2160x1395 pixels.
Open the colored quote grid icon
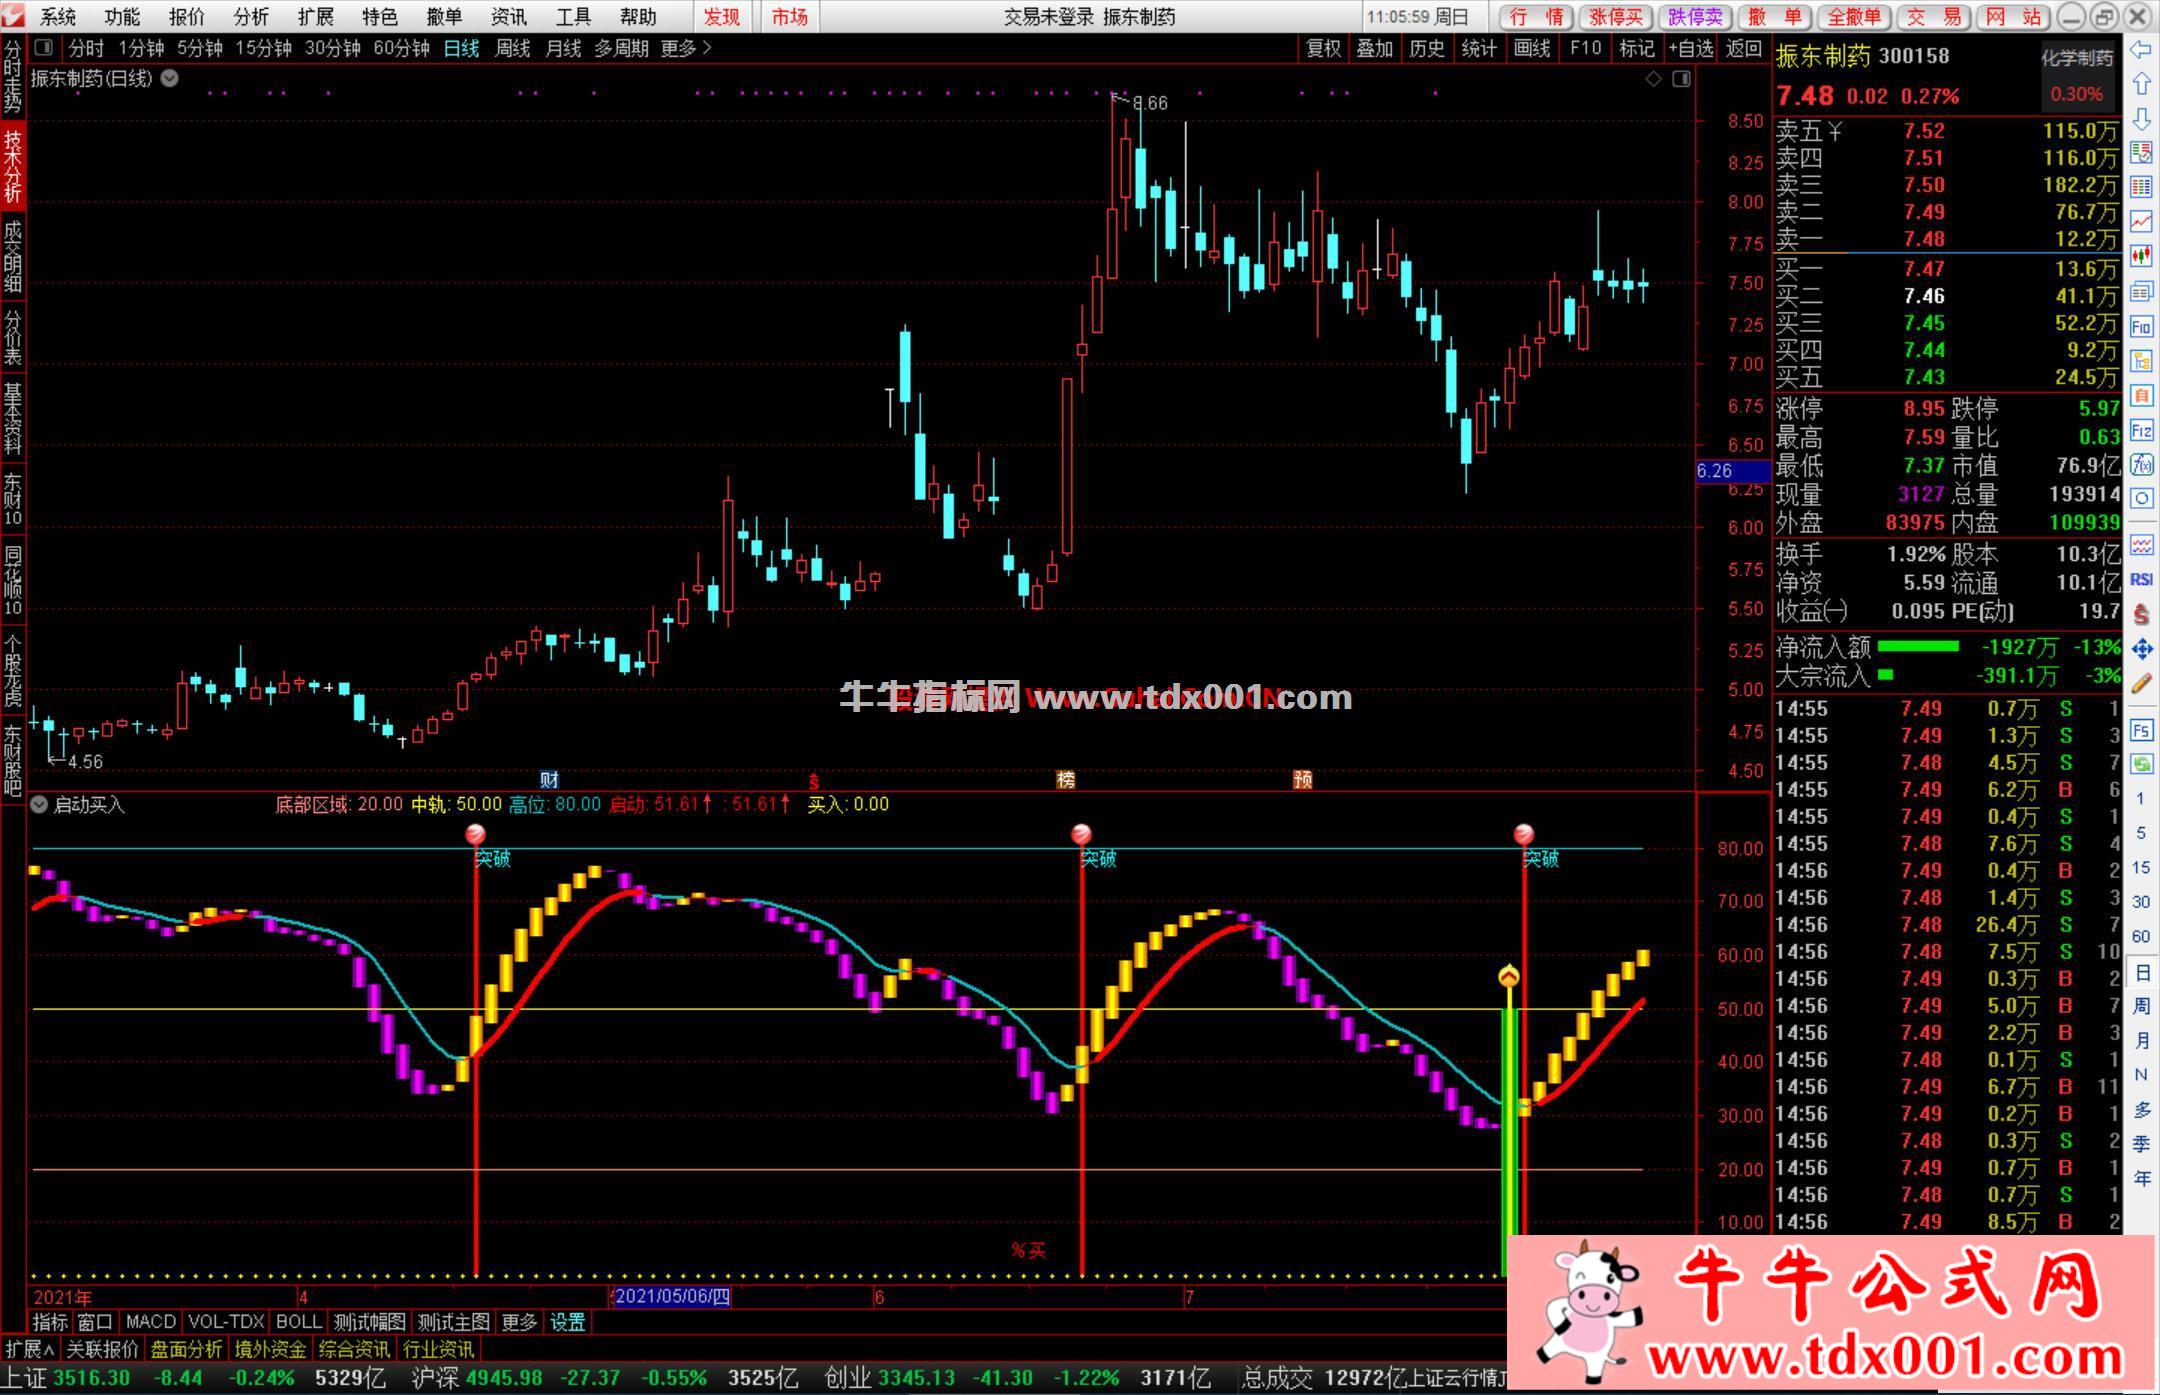(x=2141, y=187)
